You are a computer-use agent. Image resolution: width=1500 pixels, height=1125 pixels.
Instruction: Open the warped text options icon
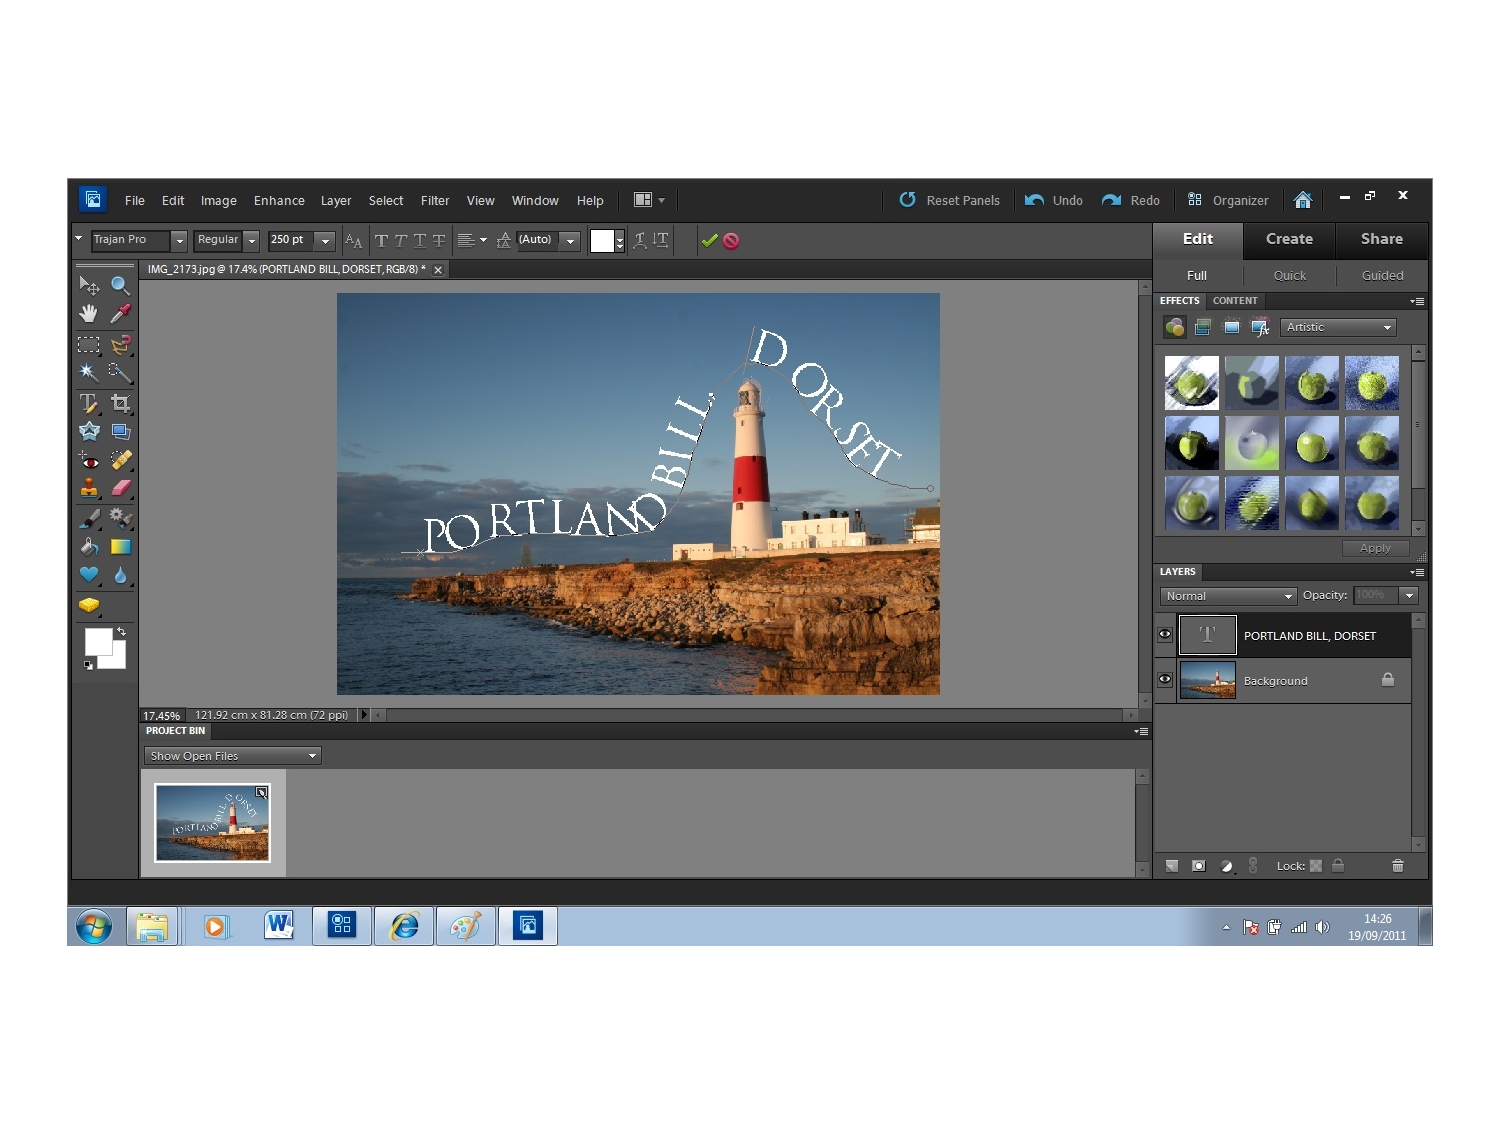pyautogui.click(x=640, y=240)
